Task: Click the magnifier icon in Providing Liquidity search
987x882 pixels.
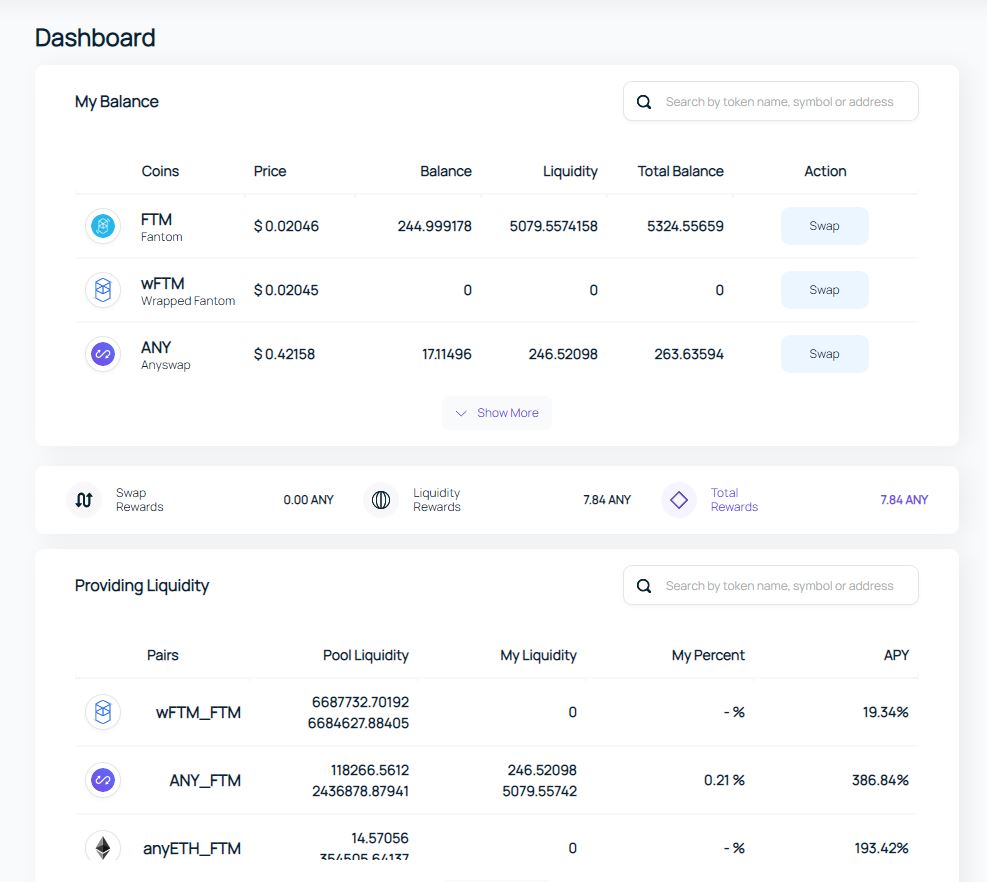Action: point(644,586)
